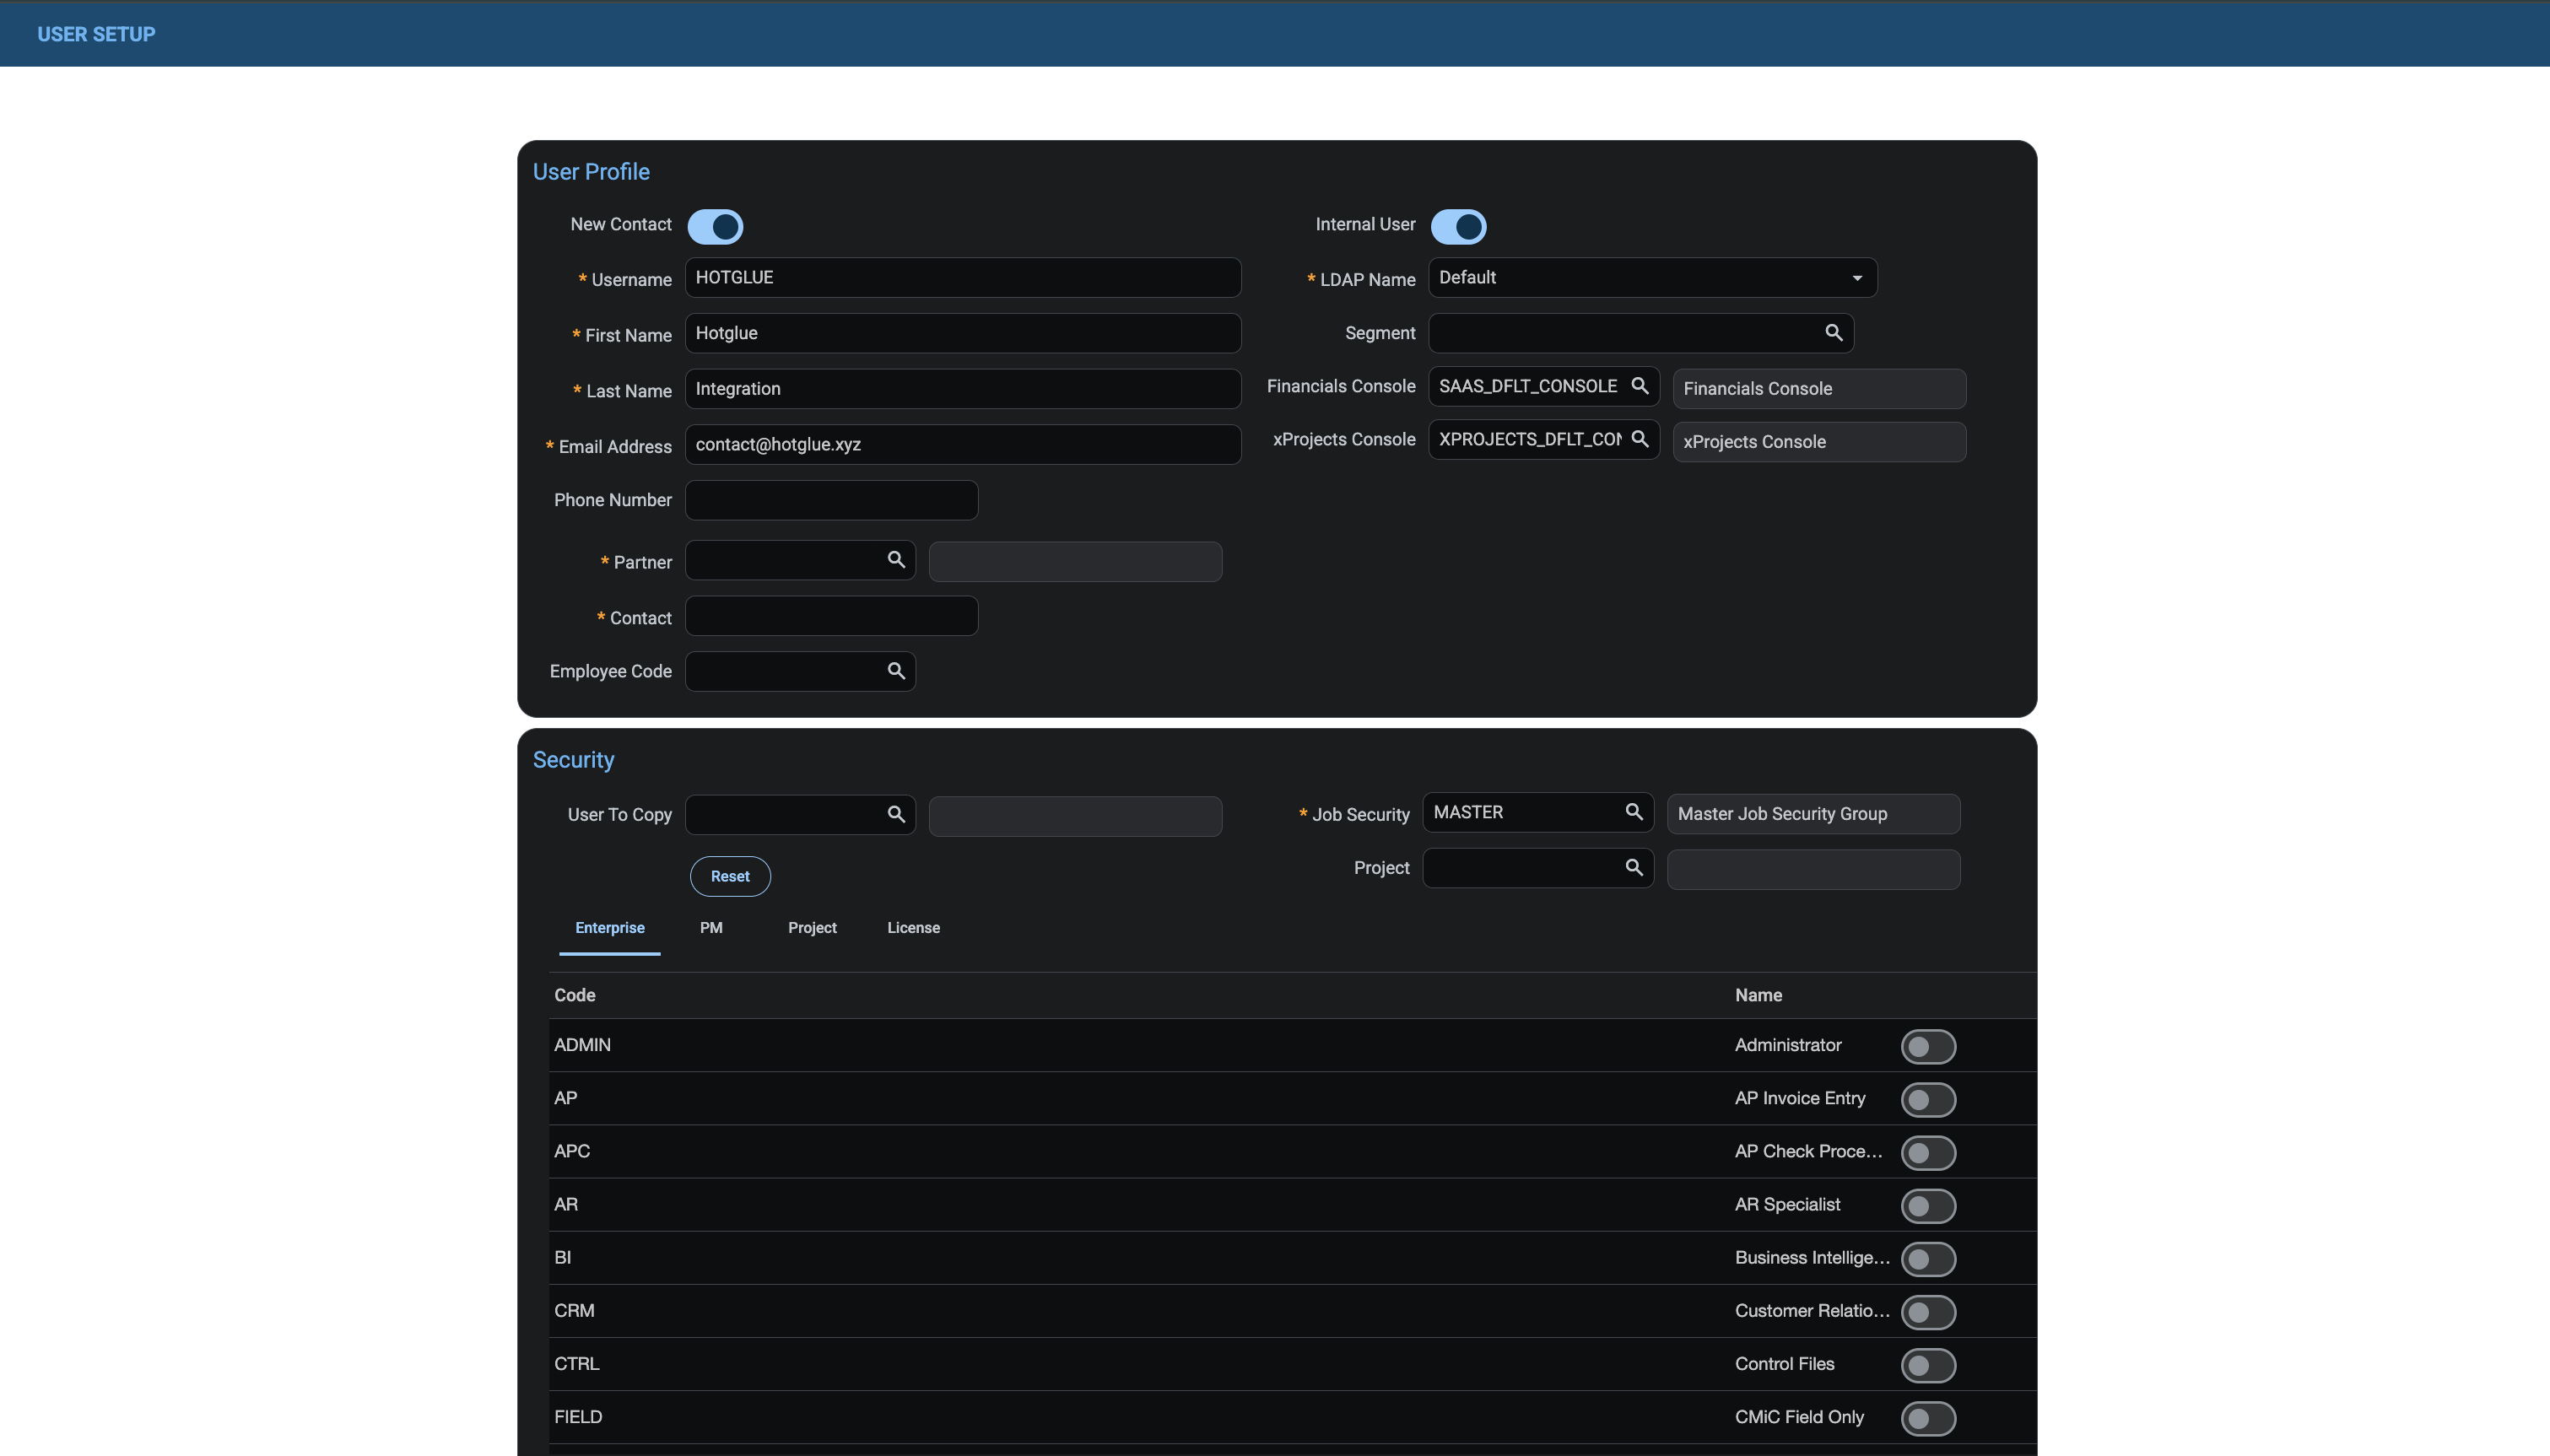The width and height of the screenshot is (2550, 1456).
Task: Click the Username input field
Action: (x=963, y=278)
